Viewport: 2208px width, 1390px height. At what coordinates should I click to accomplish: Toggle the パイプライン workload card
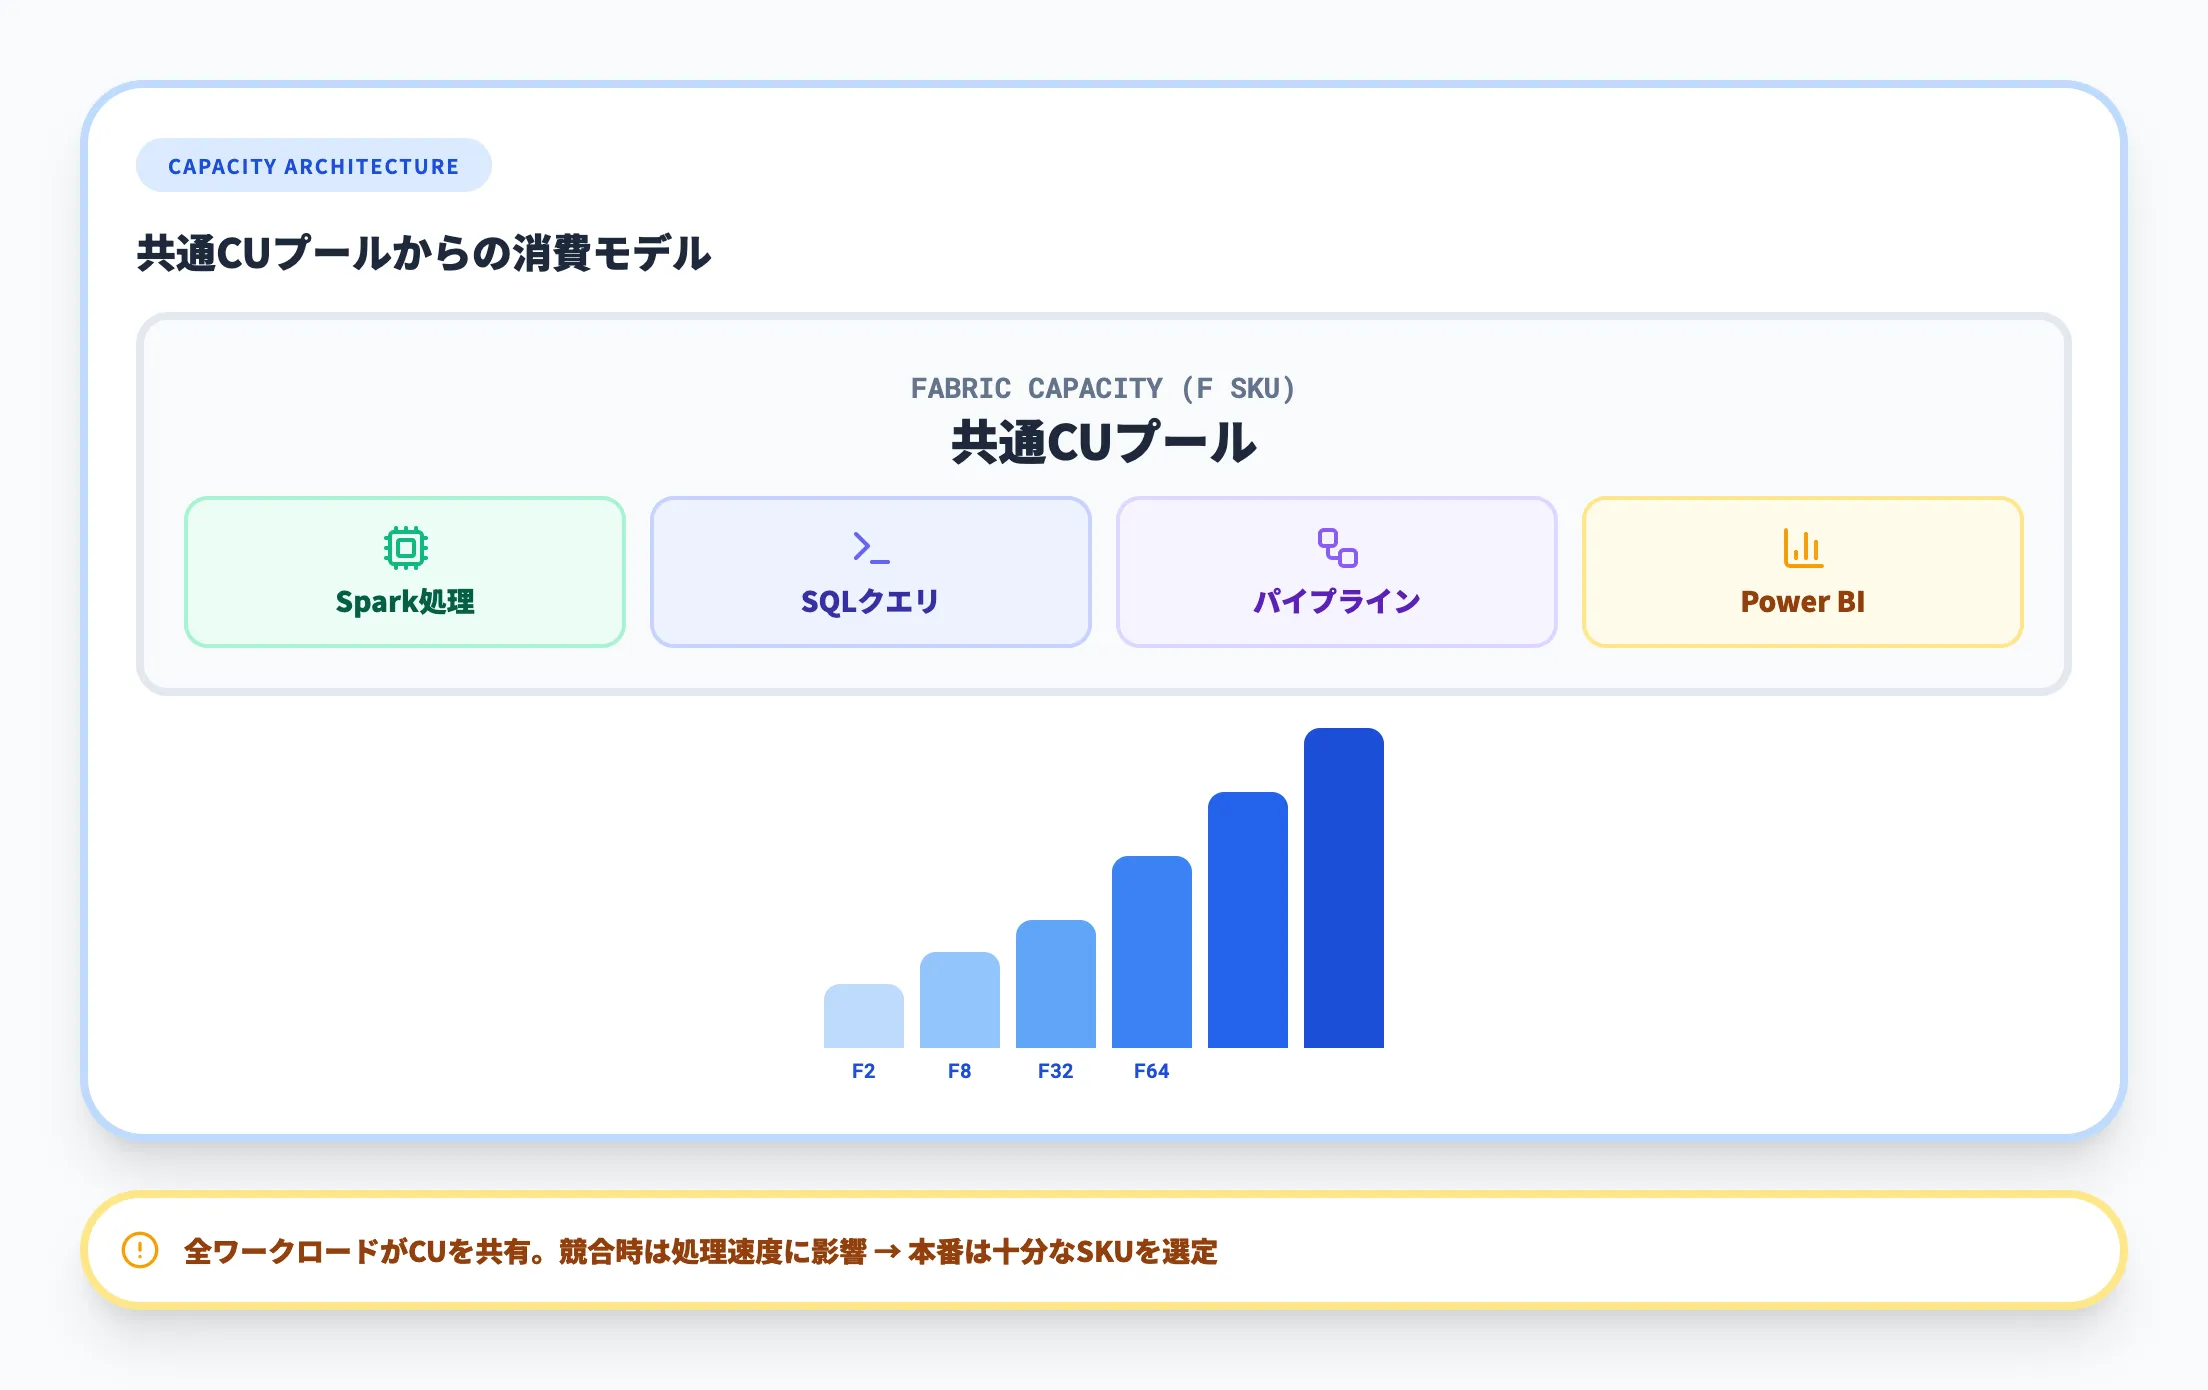pos(1337,571)
